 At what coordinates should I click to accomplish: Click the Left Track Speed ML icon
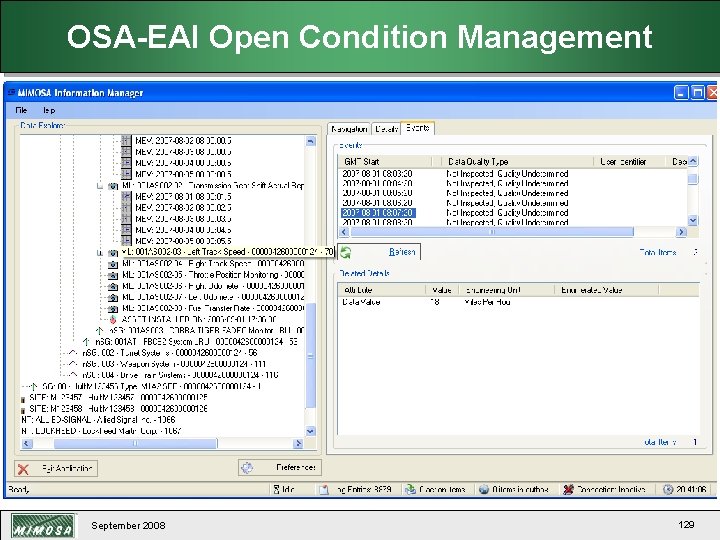pos(113,252)
